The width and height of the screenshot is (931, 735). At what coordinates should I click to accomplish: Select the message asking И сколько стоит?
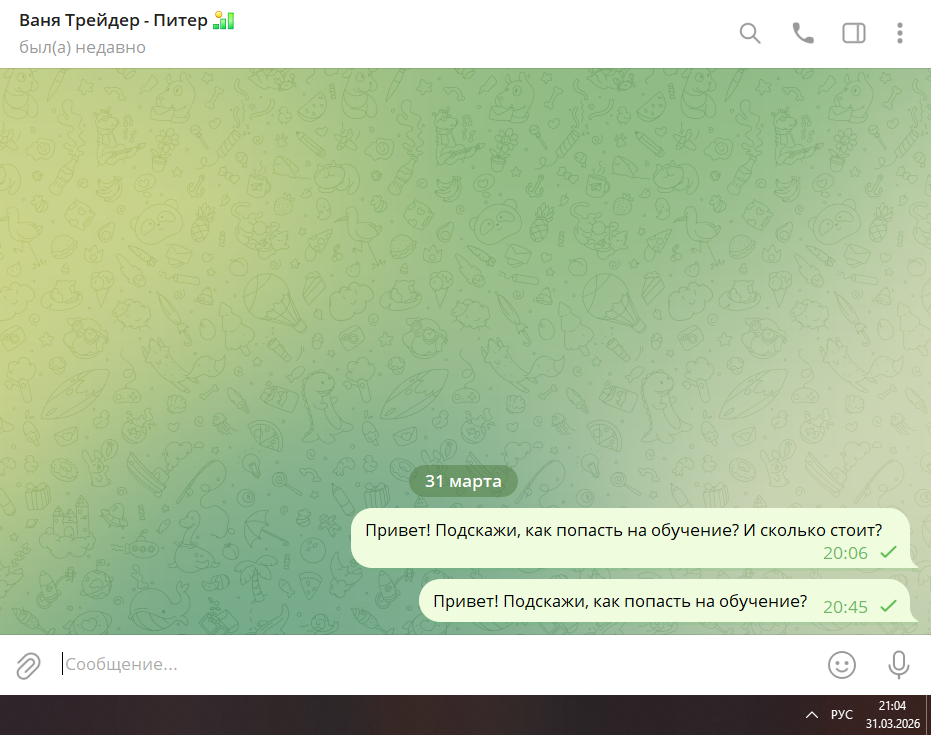[623, 530]
